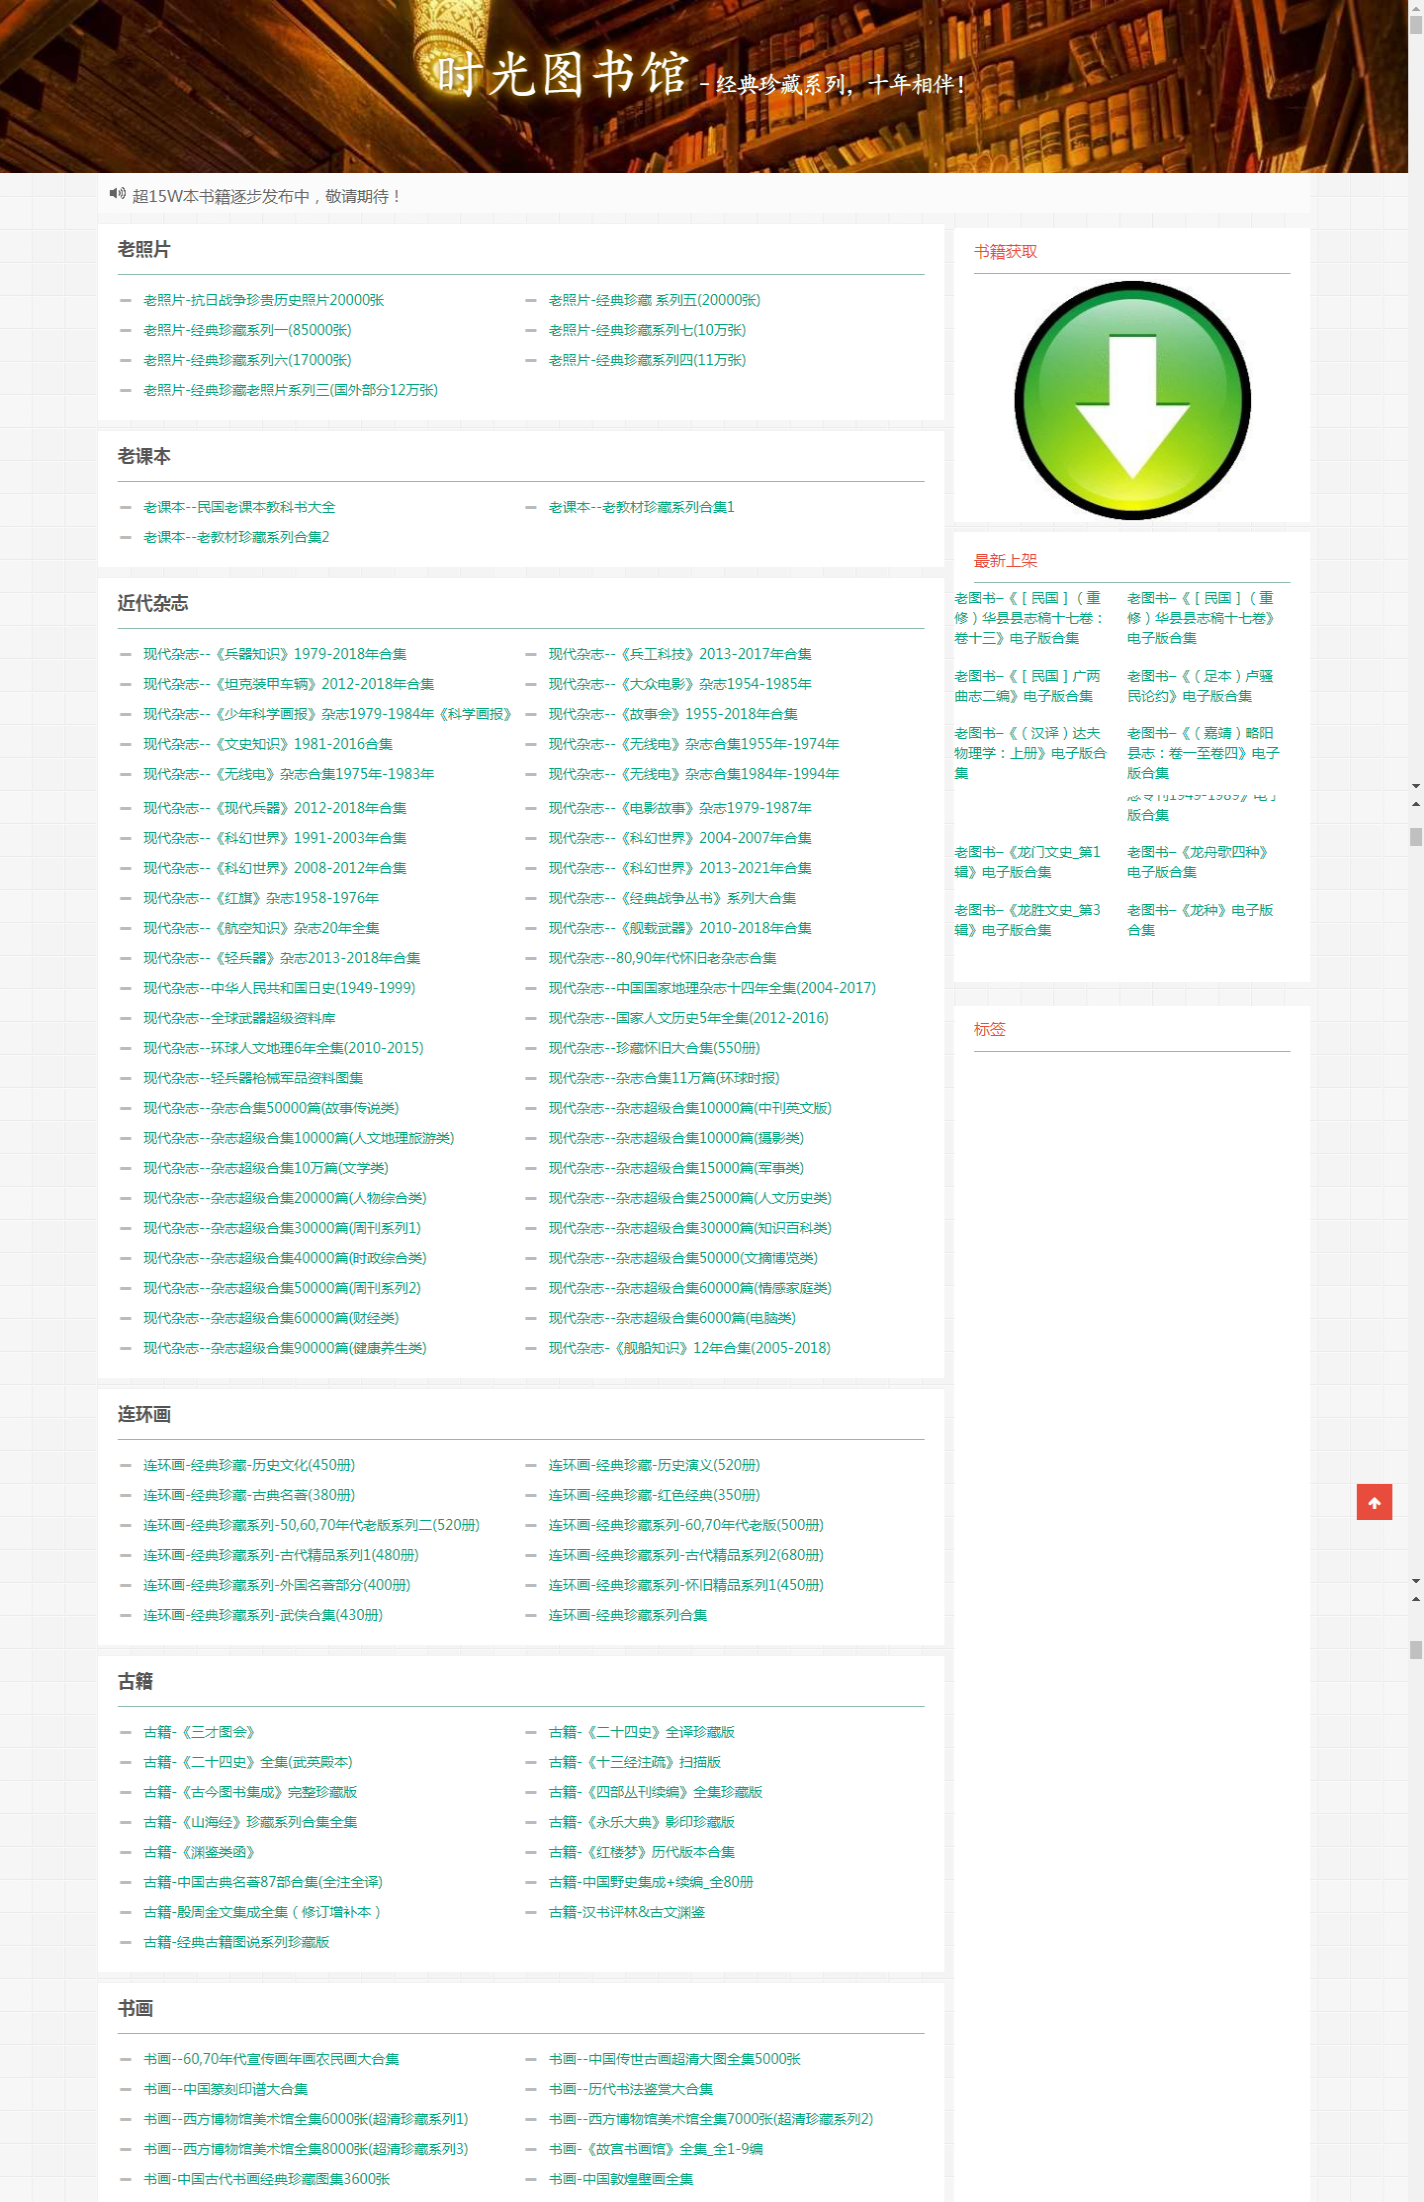1424x2202 pixels.
Task: Open 《文史知识》1981-2016合集 link
Action: point(268,744)
